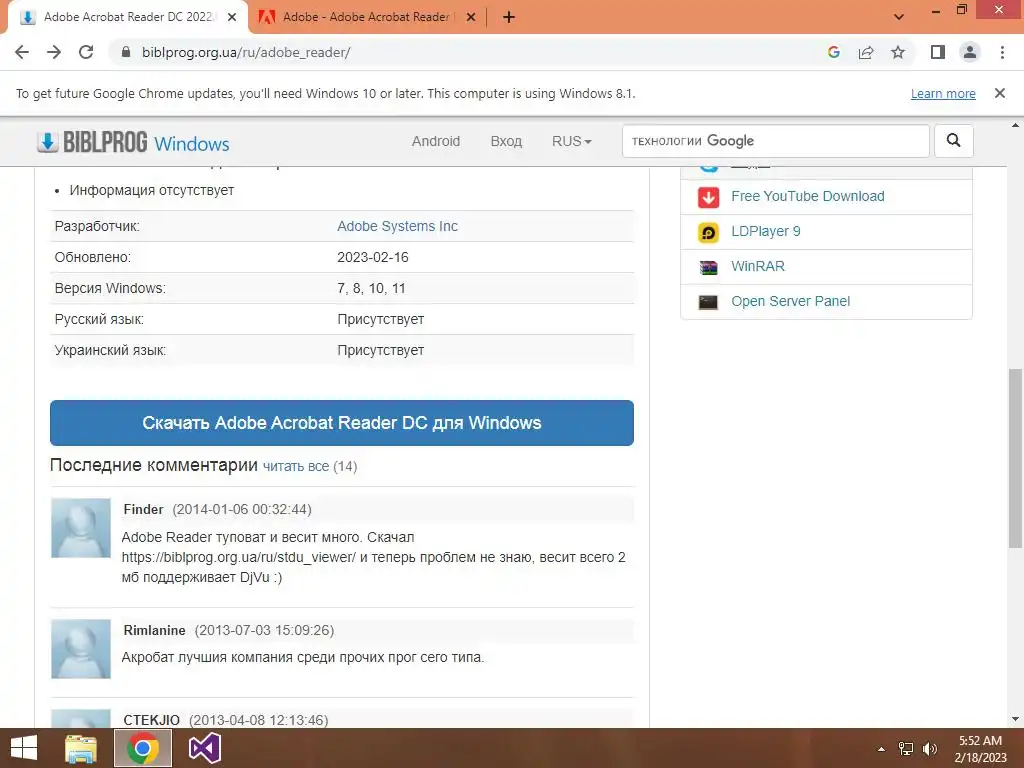Dismiss the Chrome update notification bar

(1000, 93)
